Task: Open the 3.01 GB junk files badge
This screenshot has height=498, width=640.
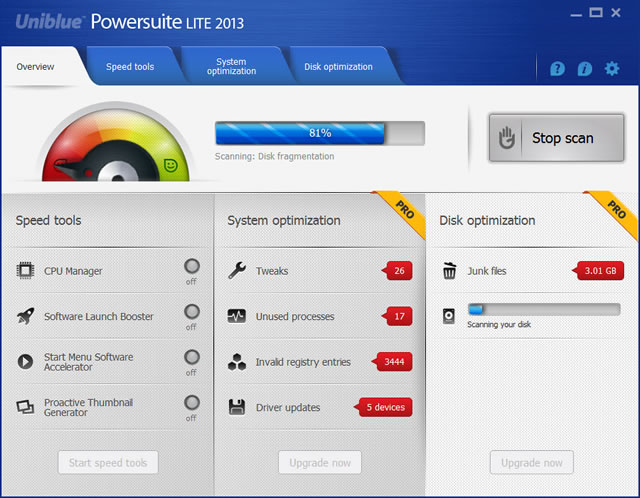Action: click(x=598, y=271)
